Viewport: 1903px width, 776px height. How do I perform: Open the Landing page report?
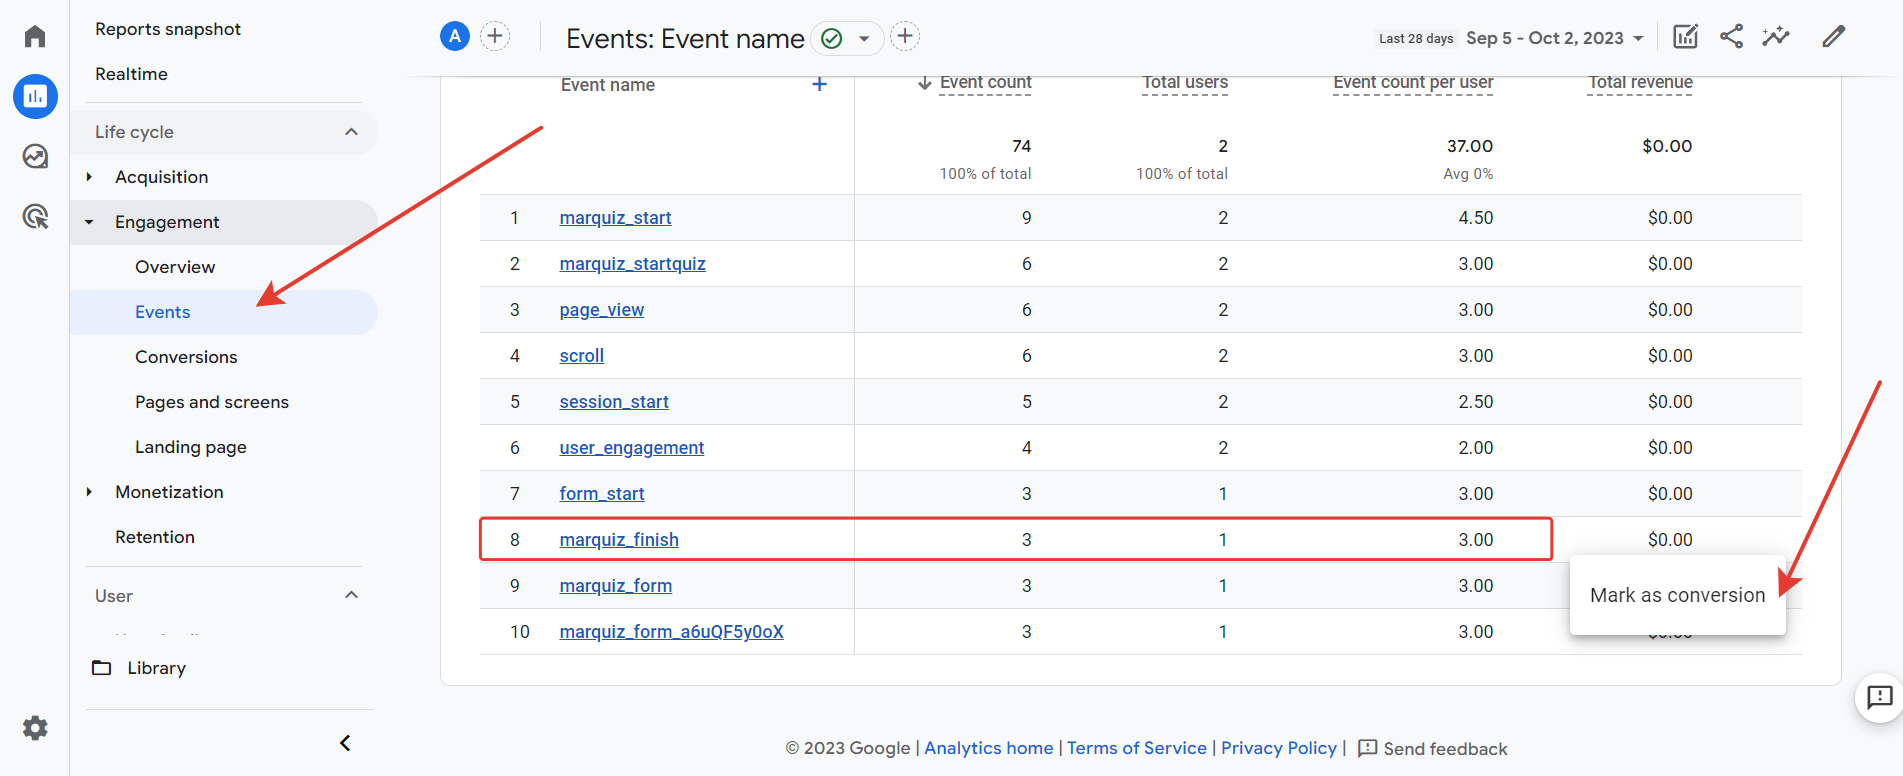coord(191,447)
